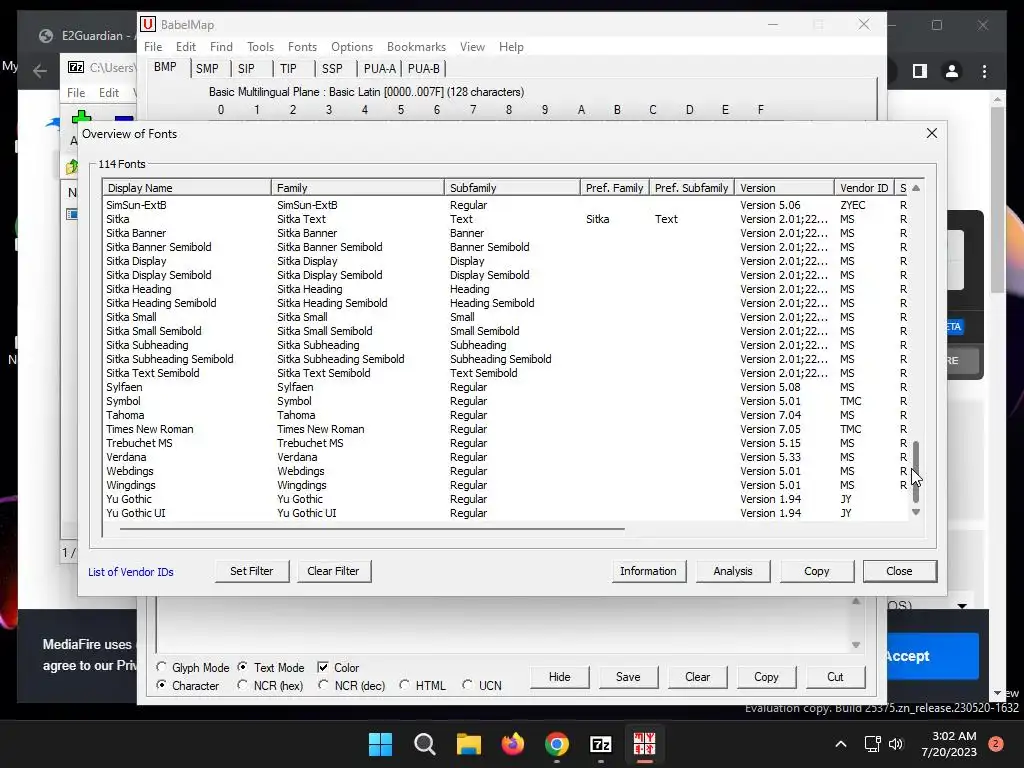Click Chrome back arrow button

point(40,71)
